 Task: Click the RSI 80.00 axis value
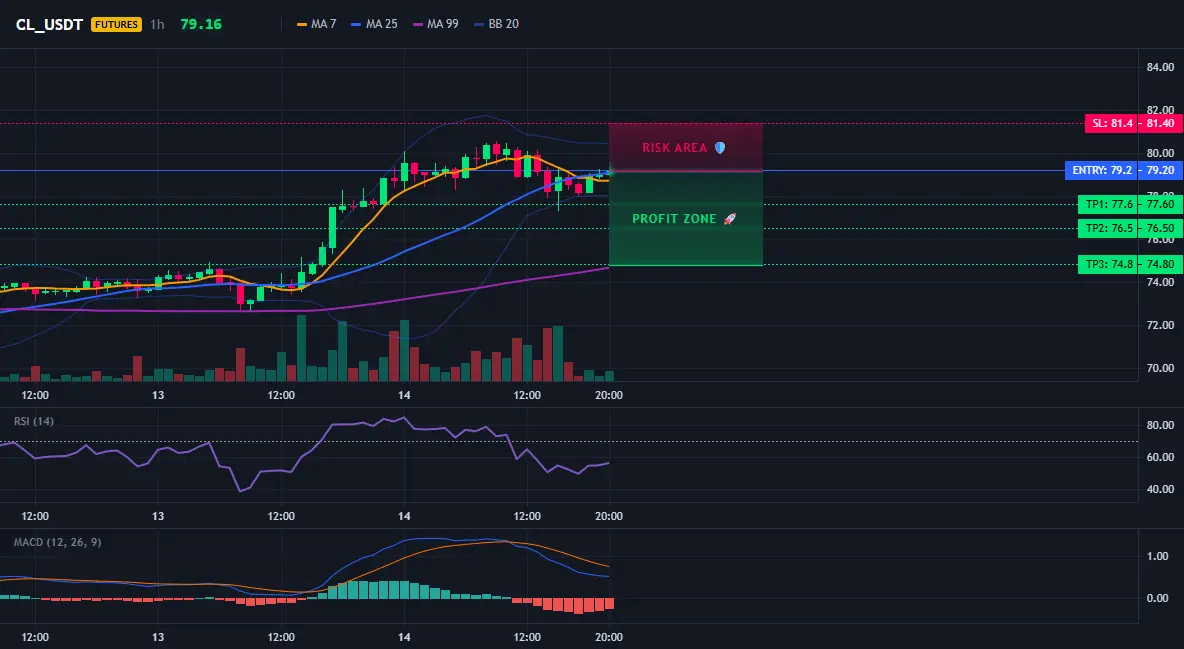1161,425
